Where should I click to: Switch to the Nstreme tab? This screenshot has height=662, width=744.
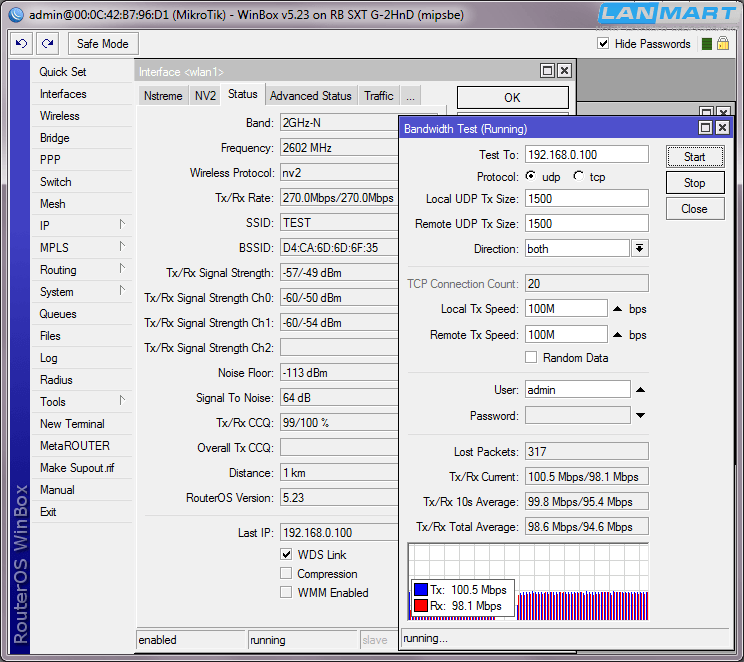coord(163,96)
